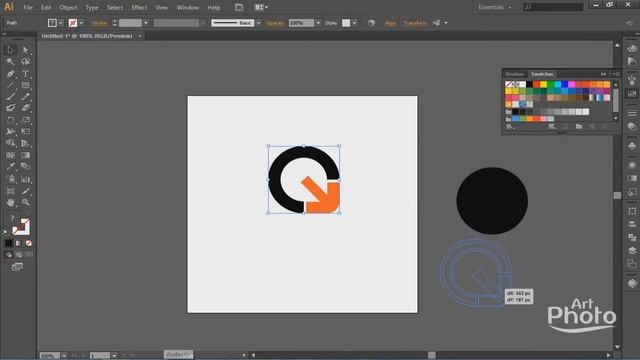Select the Pen tool
The height and width of the screenshot is (360, 640).
11,73
